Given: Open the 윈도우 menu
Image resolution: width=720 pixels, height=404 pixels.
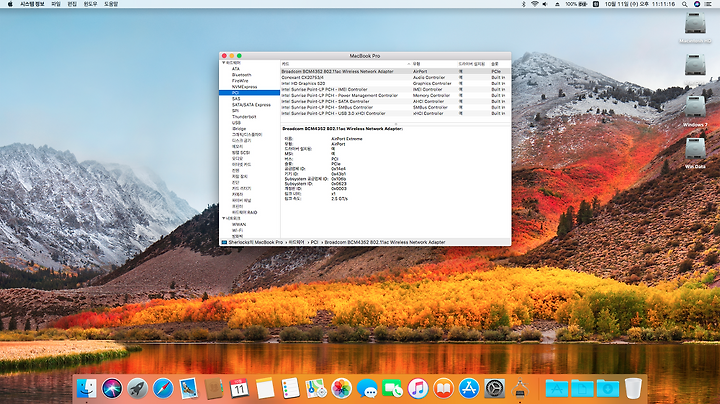Looking at the screenshot, I should coord(90,4).
